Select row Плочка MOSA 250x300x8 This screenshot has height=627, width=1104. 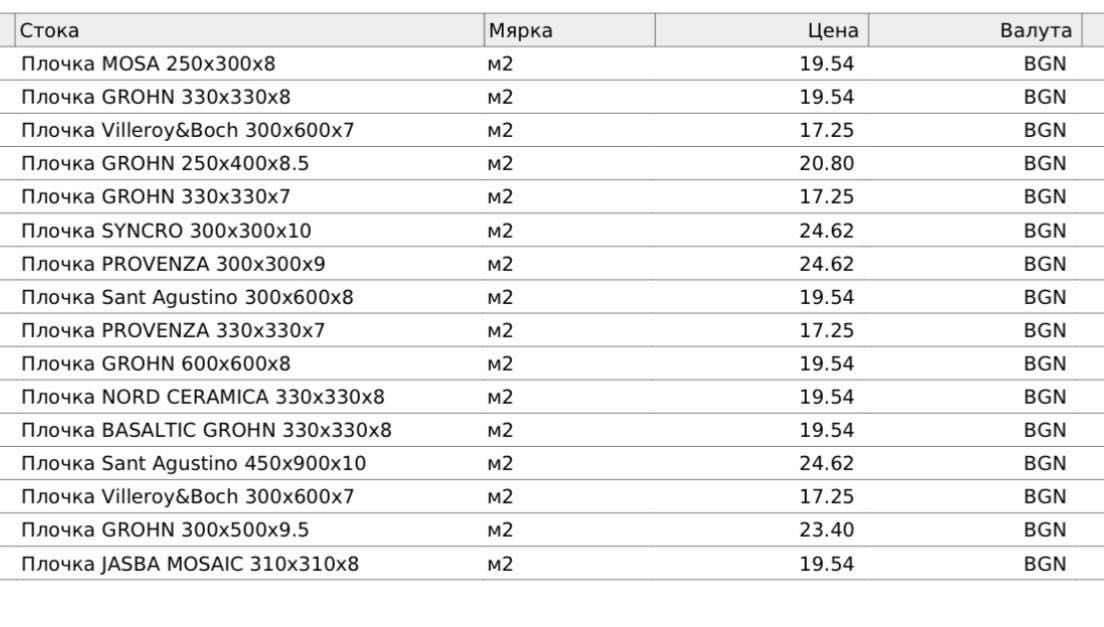pyautogui.click(x=552, y=63)
